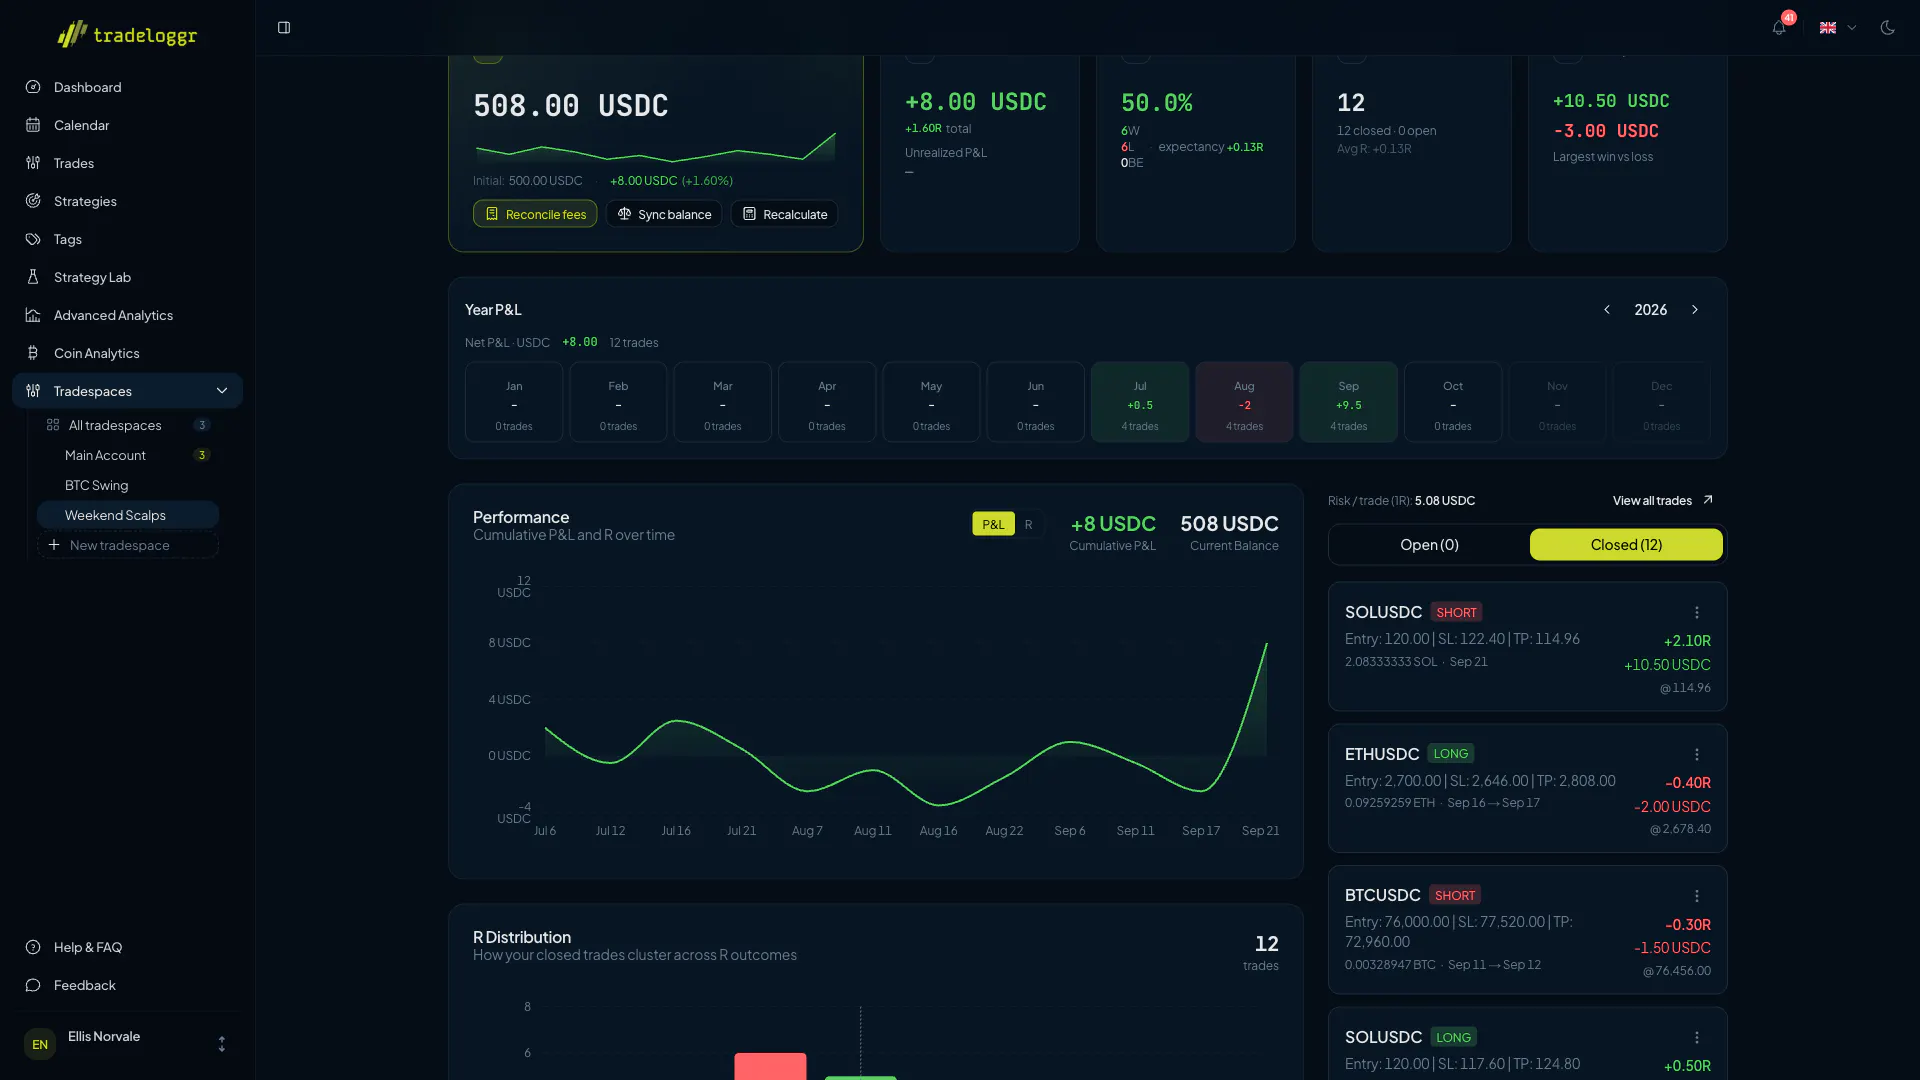Show the Closed (12) trades tab
Image resolution: width=1920 pixels, height=1080 pixels.
[x=1626, y=545]
